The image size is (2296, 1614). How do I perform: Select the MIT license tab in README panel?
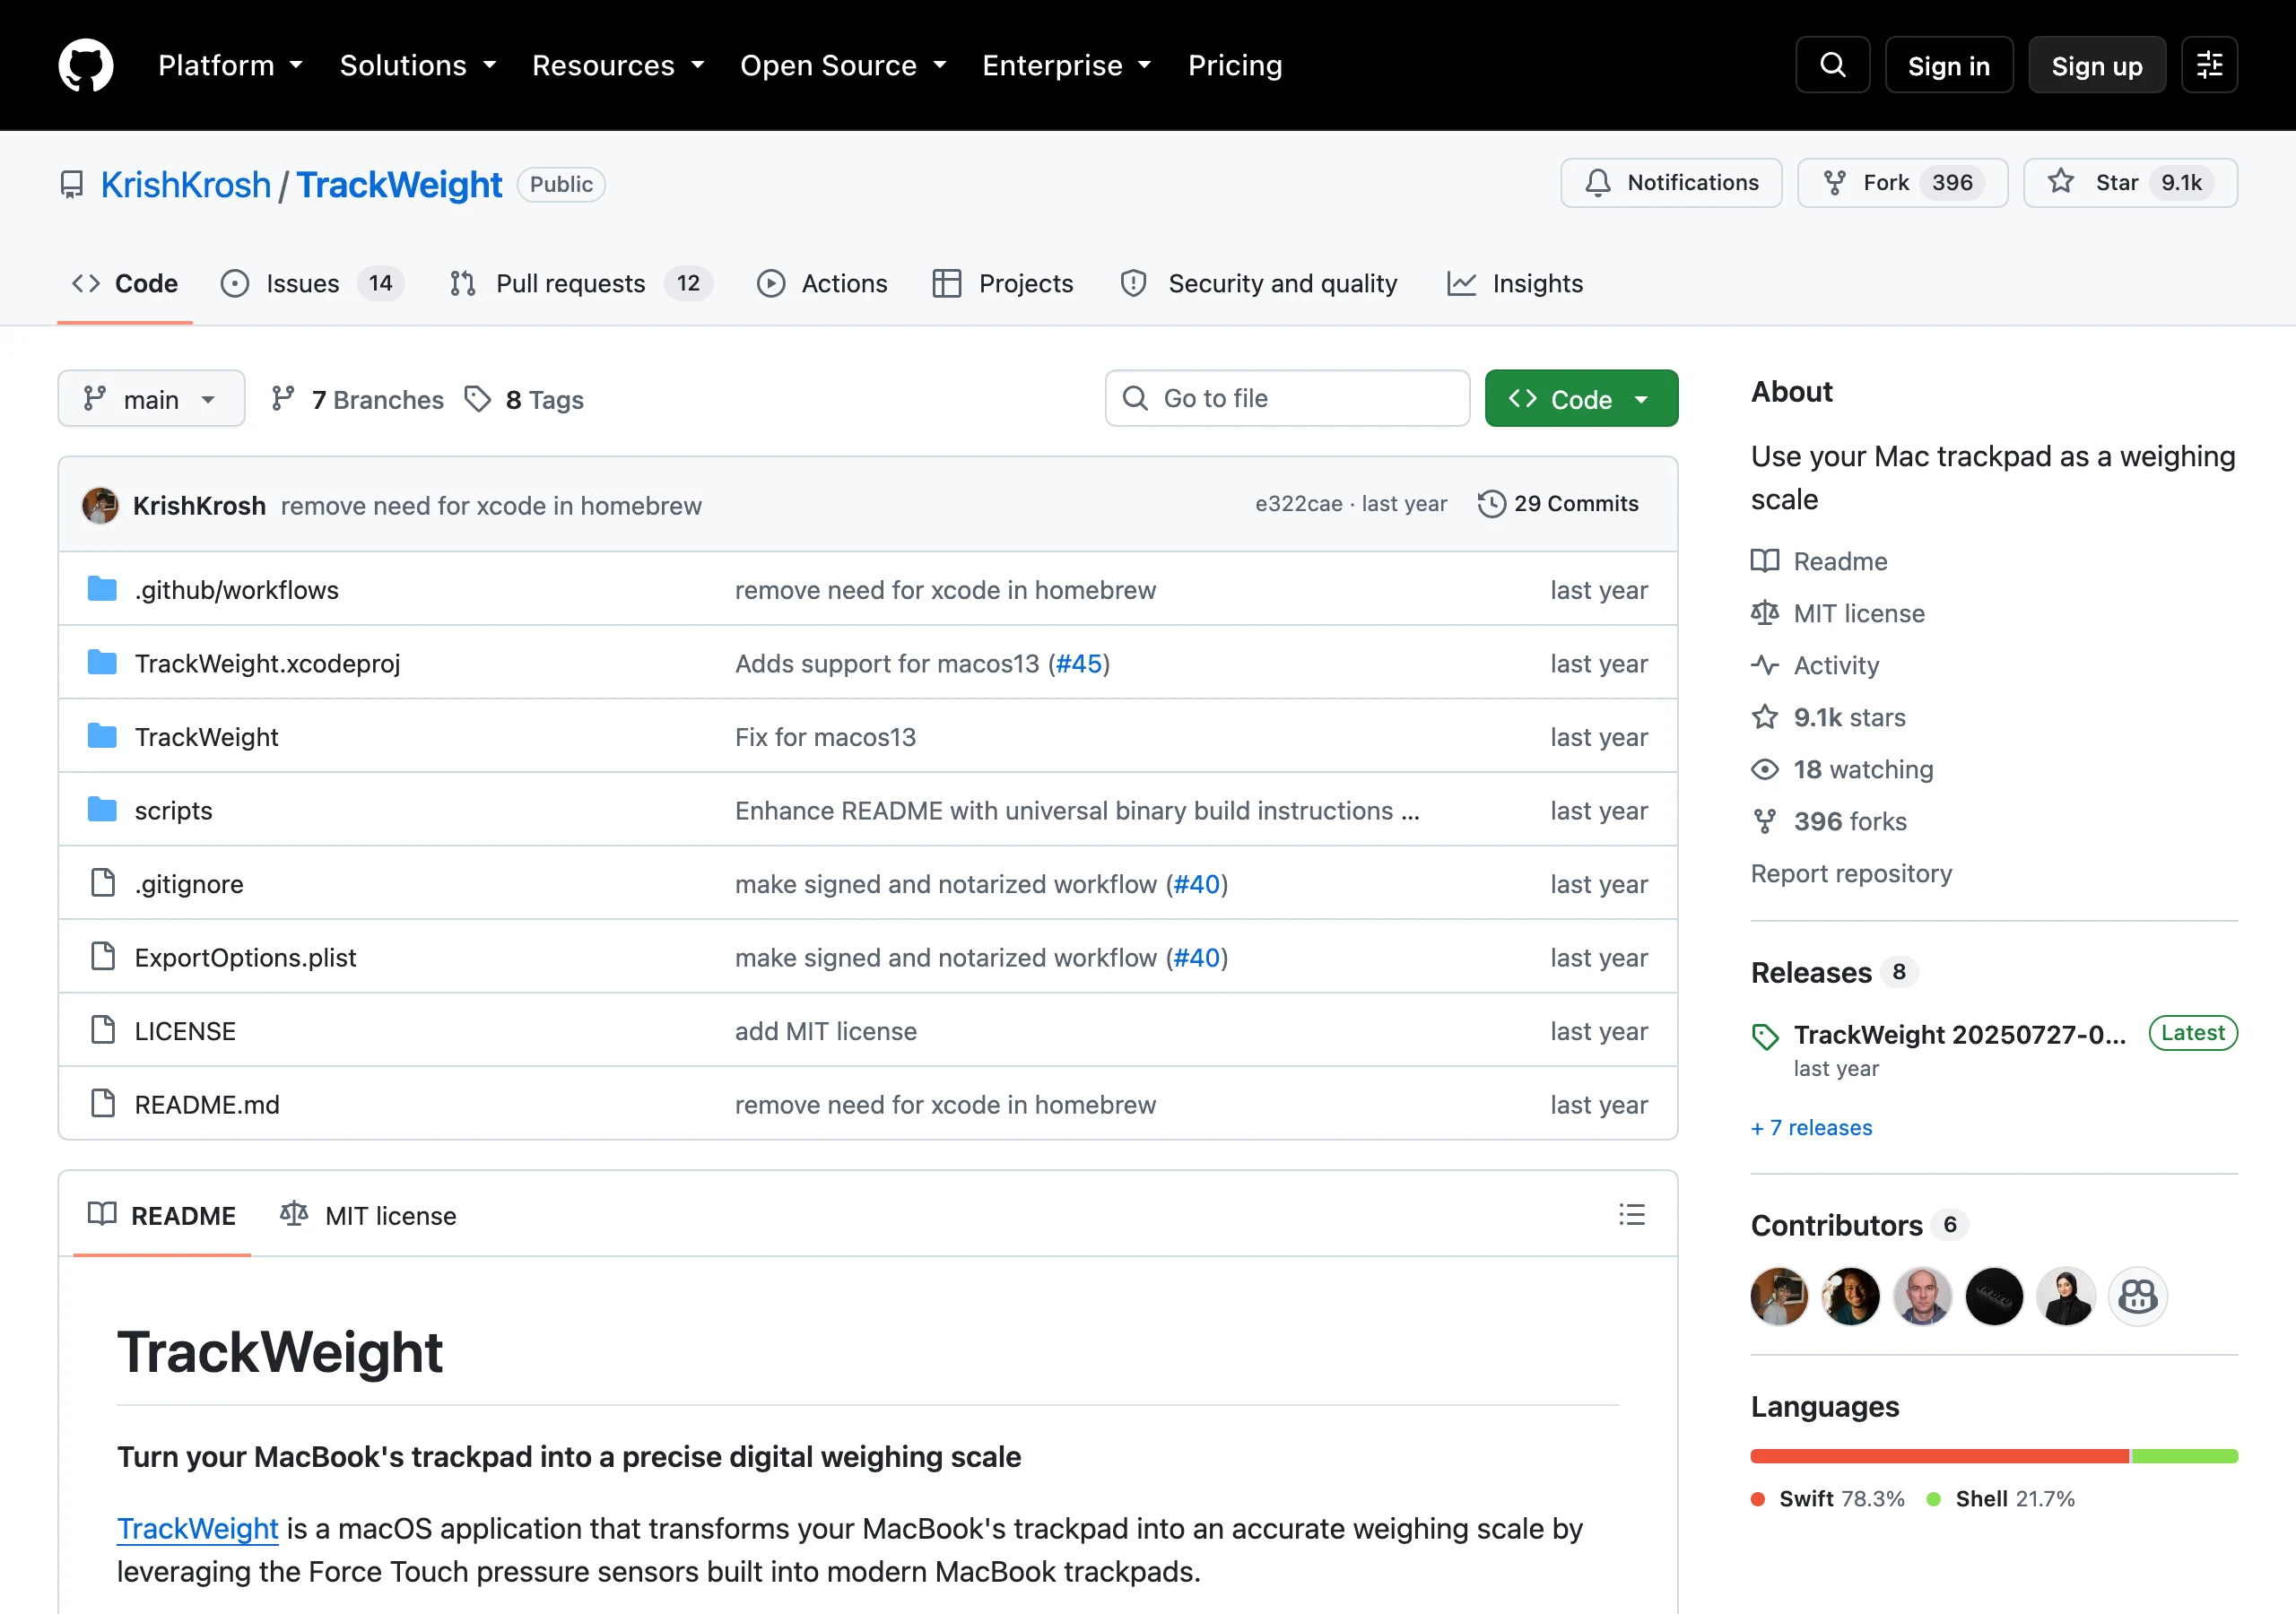[368, 1215]
